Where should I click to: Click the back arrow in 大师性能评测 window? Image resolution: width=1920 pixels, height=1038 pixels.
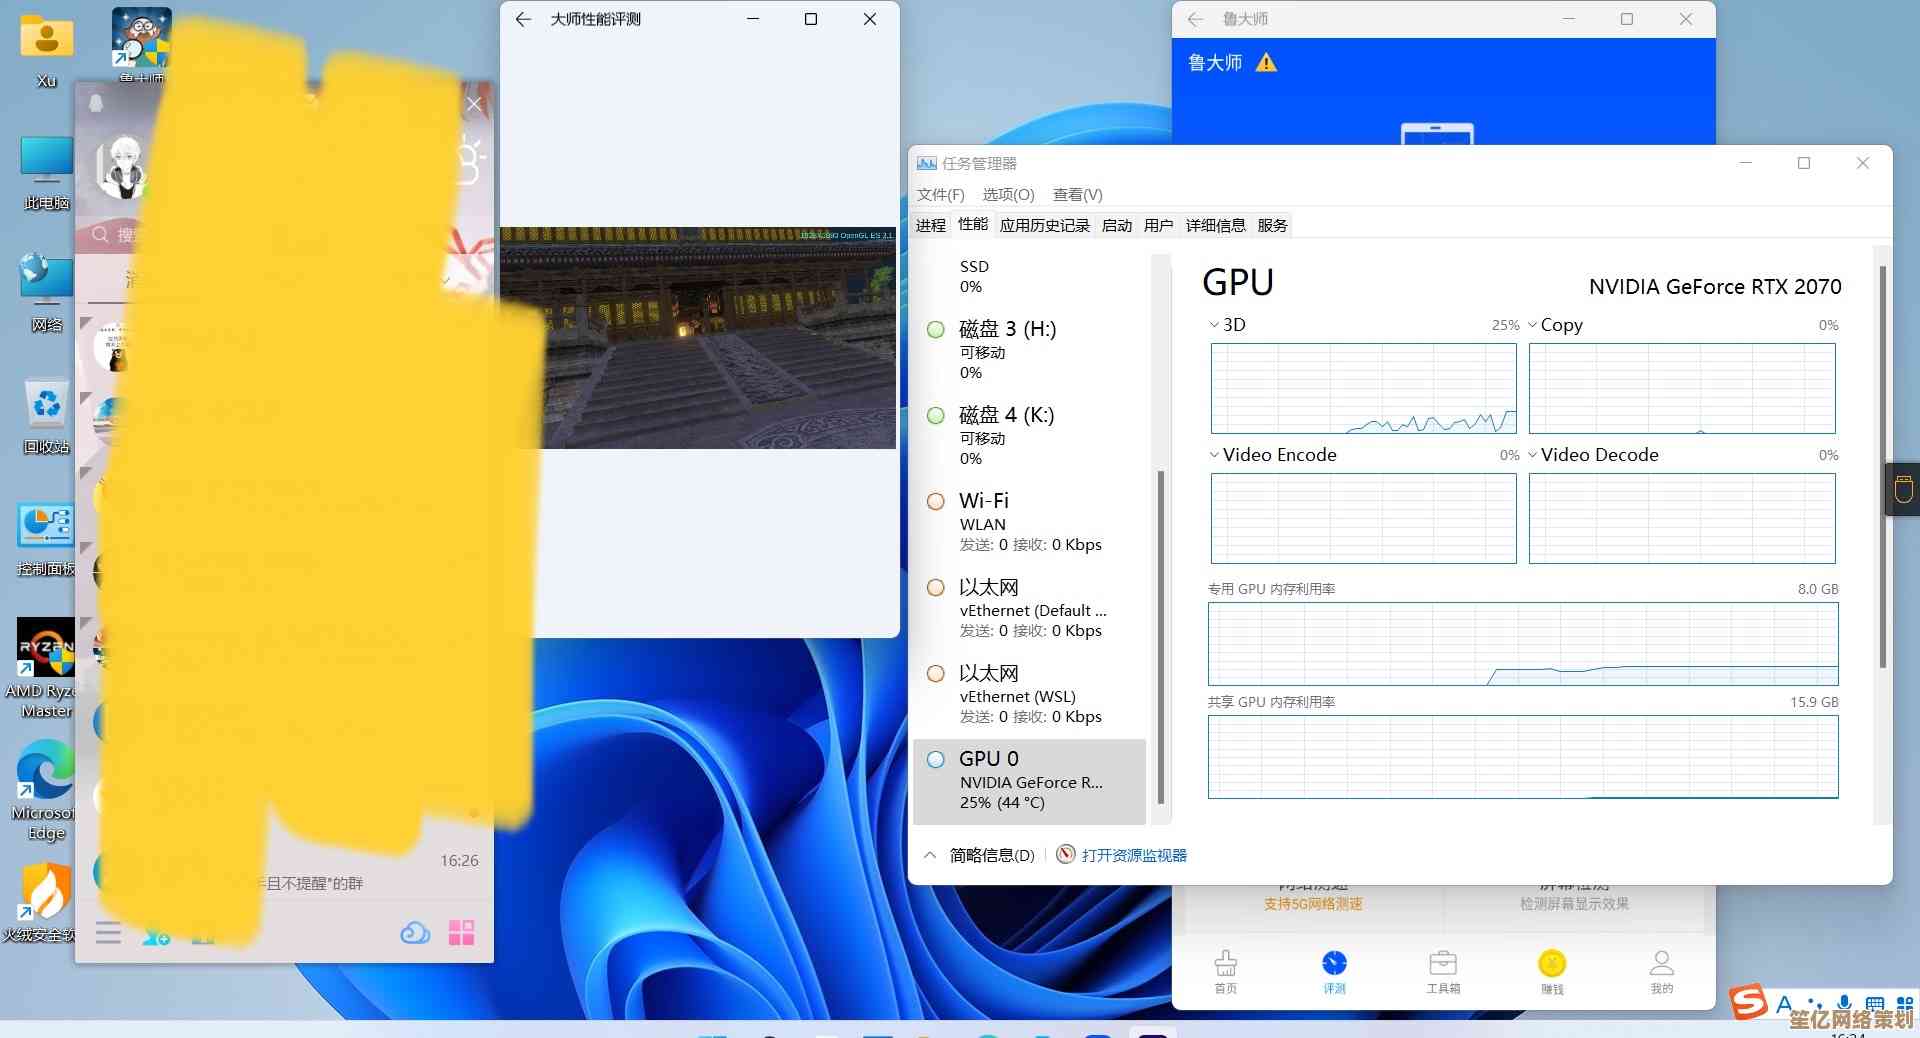coord(523,19)
